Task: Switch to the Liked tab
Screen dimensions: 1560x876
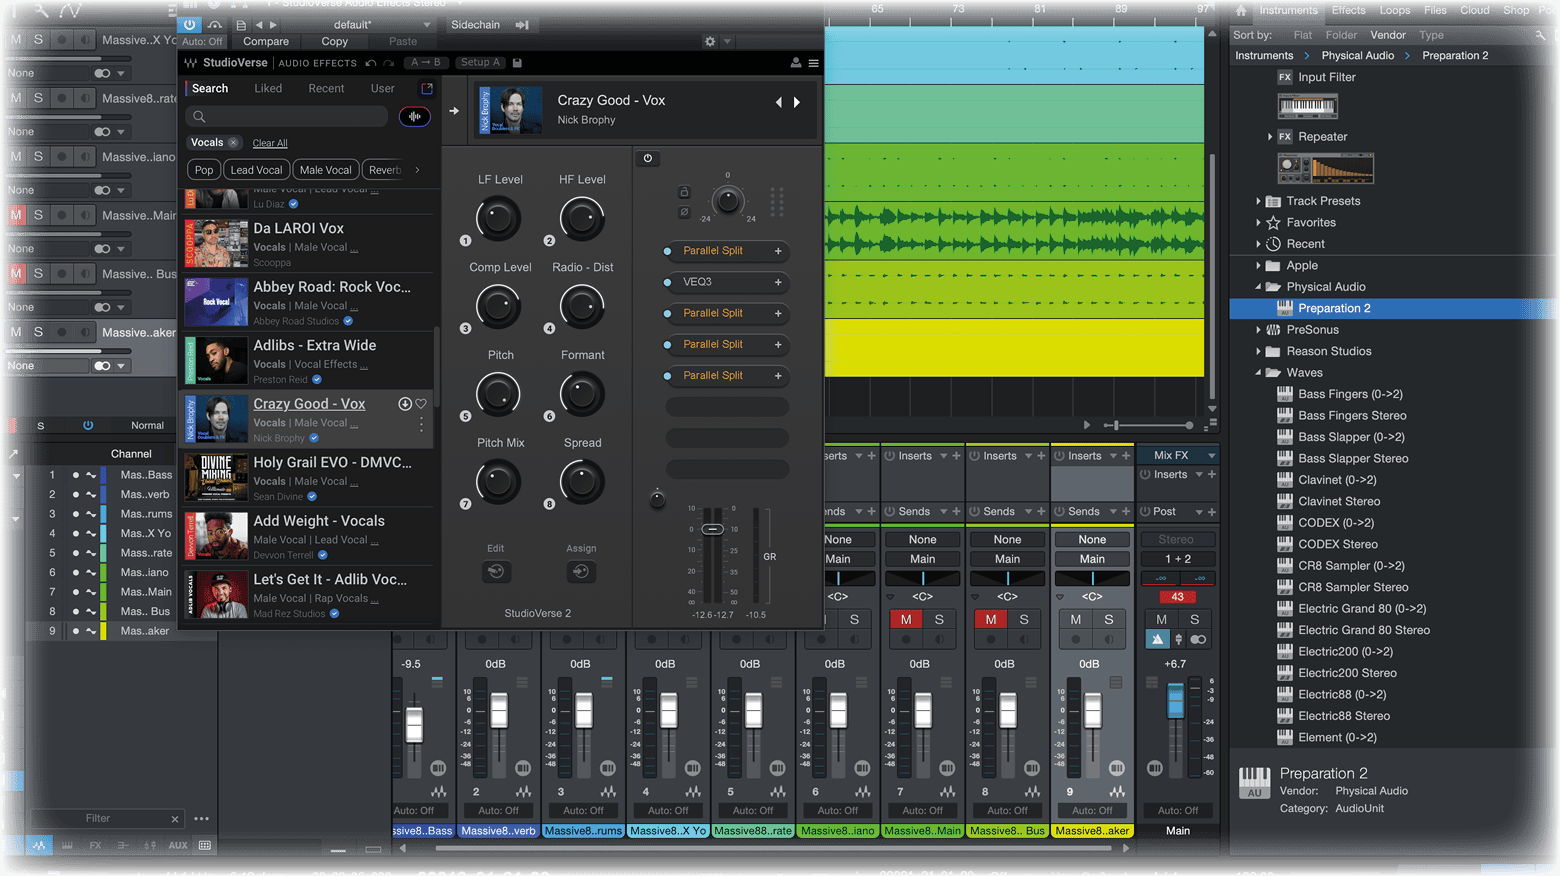Action: point(268,88)
